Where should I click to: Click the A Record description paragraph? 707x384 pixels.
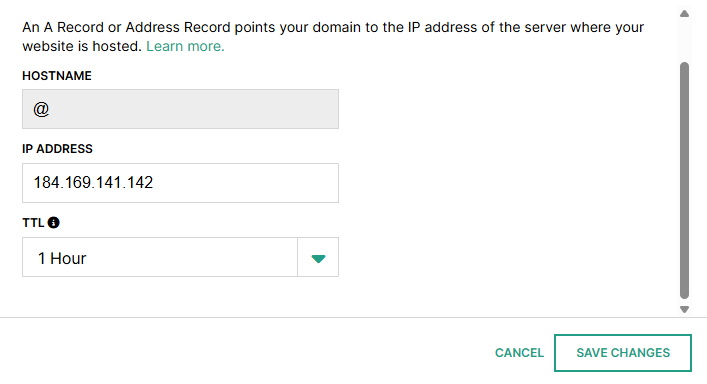333,37
